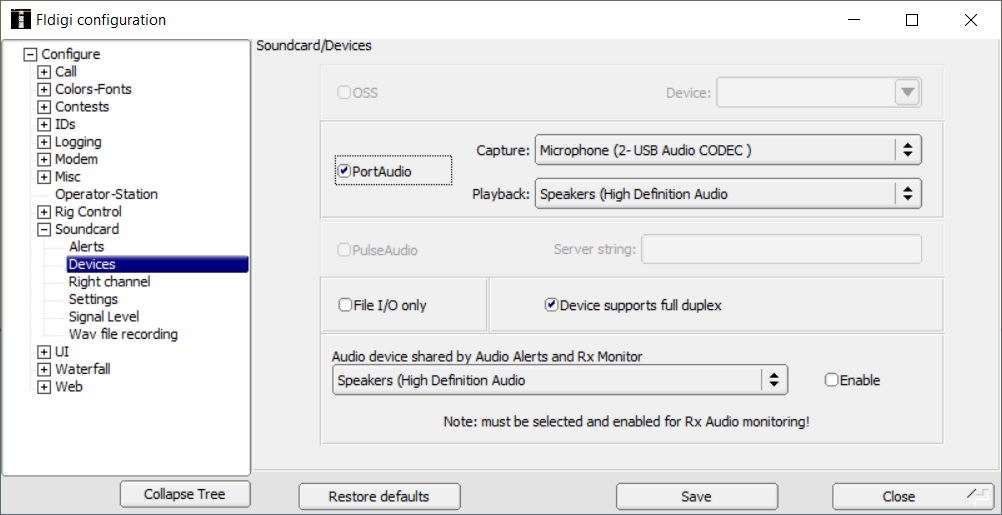Open Wav file recording settings

click(x=123, y=334)
